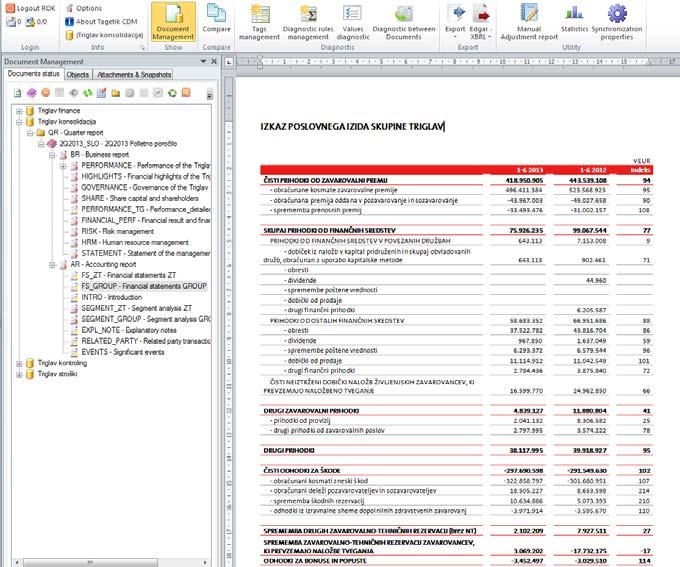Select FS_ZT - Financial statements ZT
Image resolution: width=680 pixels, height=567 pixels.
click(x=129, y=275)
